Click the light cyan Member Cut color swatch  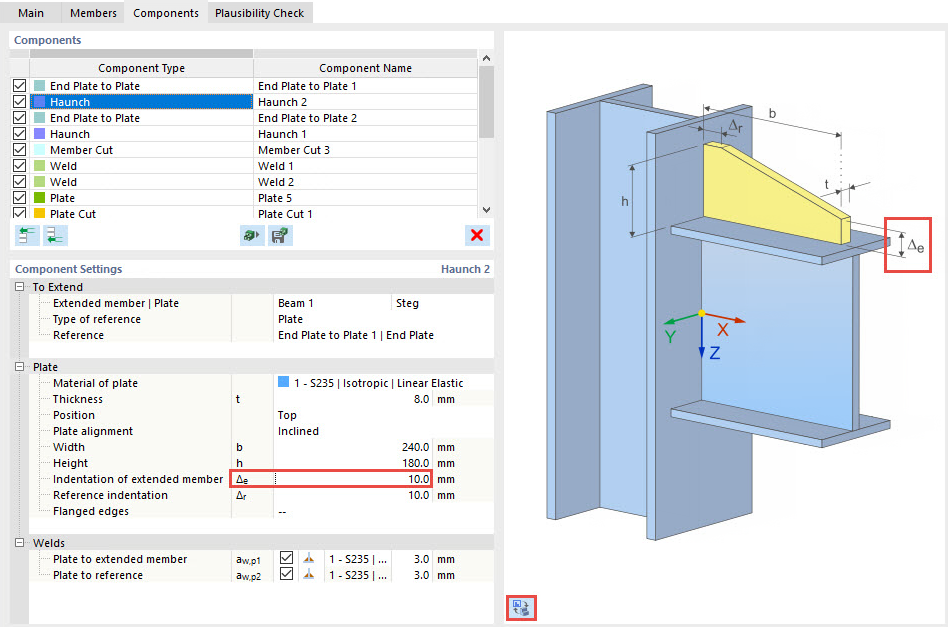(39, 150)
